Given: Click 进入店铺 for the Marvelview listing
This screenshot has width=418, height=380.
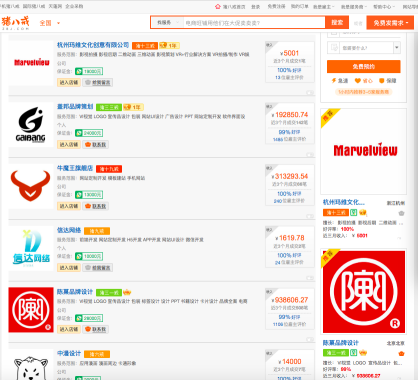Looking at the screenshot, I should [69, 82].
